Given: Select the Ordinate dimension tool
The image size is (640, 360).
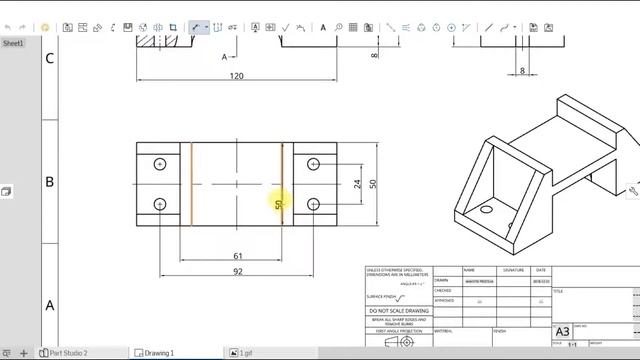Looking at the screenshot, I should click(218, 27).
